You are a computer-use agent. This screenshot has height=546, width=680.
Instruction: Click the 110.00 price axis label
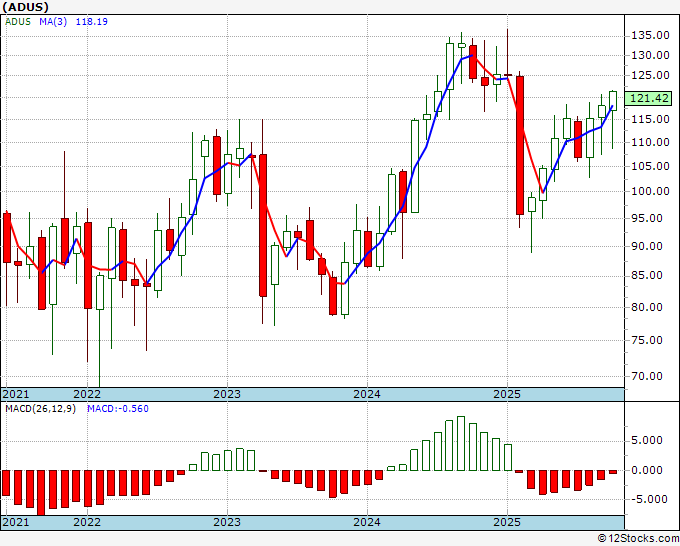[650, 142]
